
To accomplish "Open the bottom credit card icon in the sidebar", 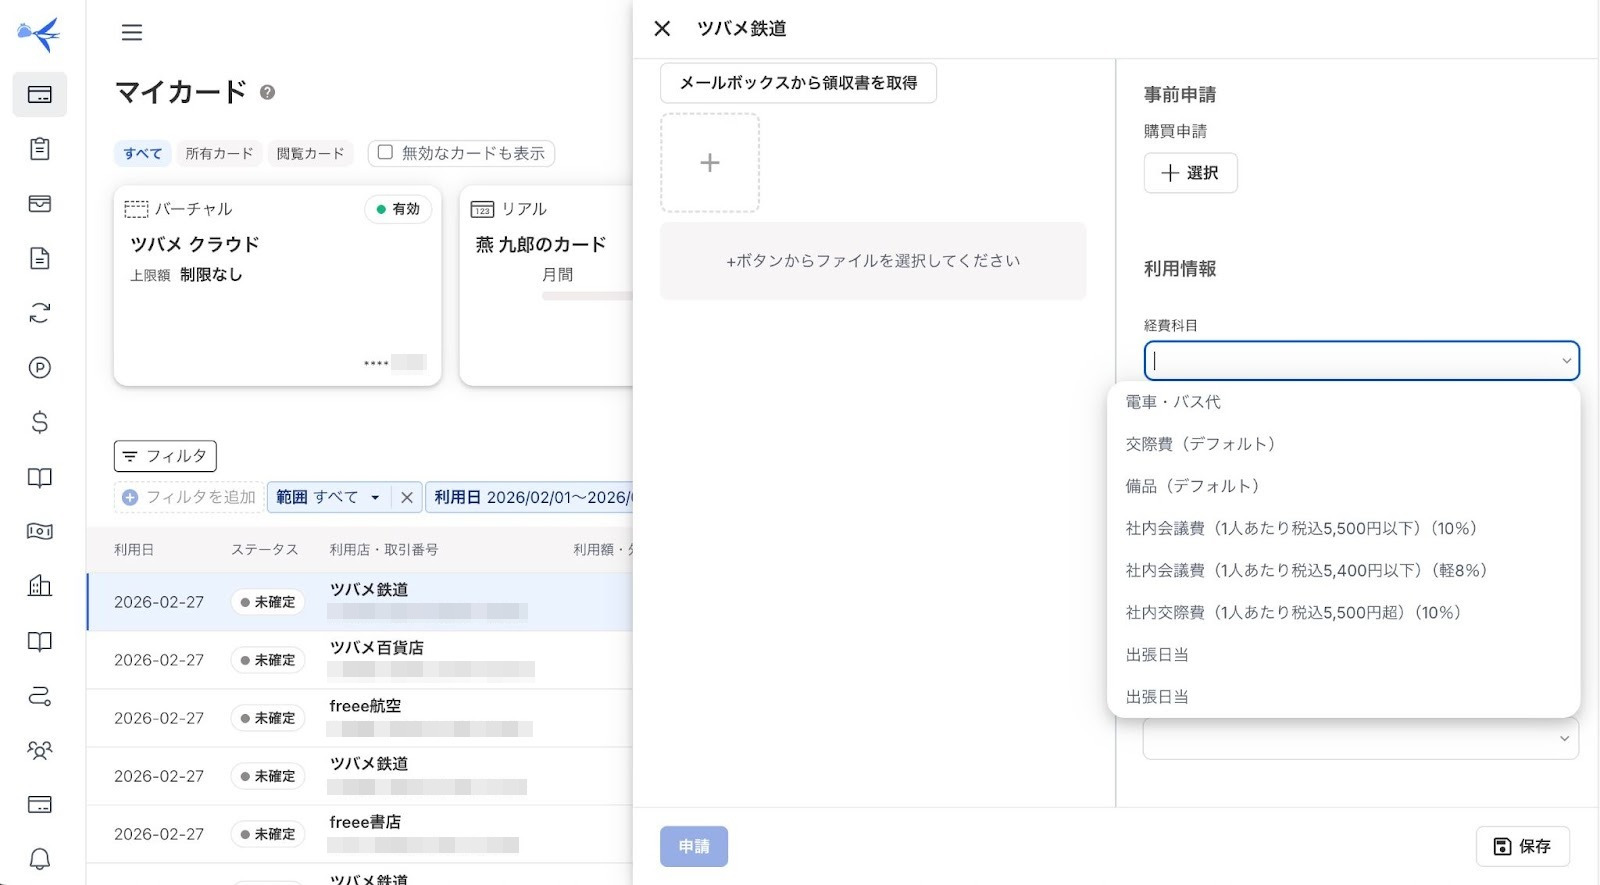I will [40, 805].
